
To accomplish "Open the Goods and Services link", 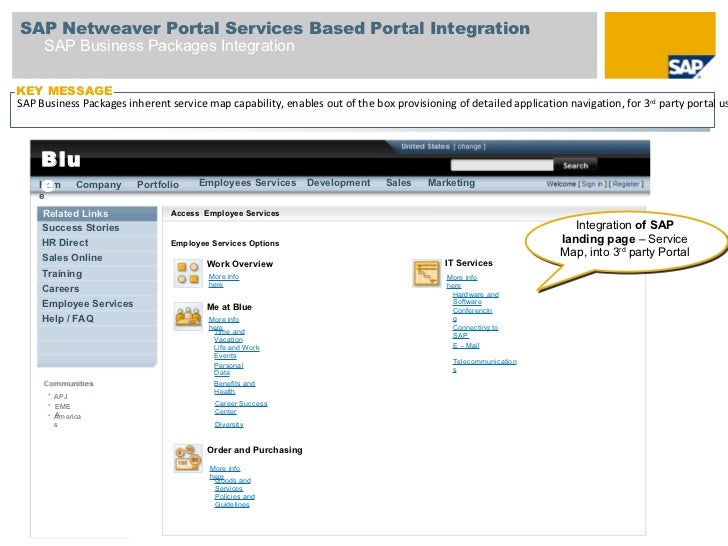I will pyautogui.click(x=232, y=484).
